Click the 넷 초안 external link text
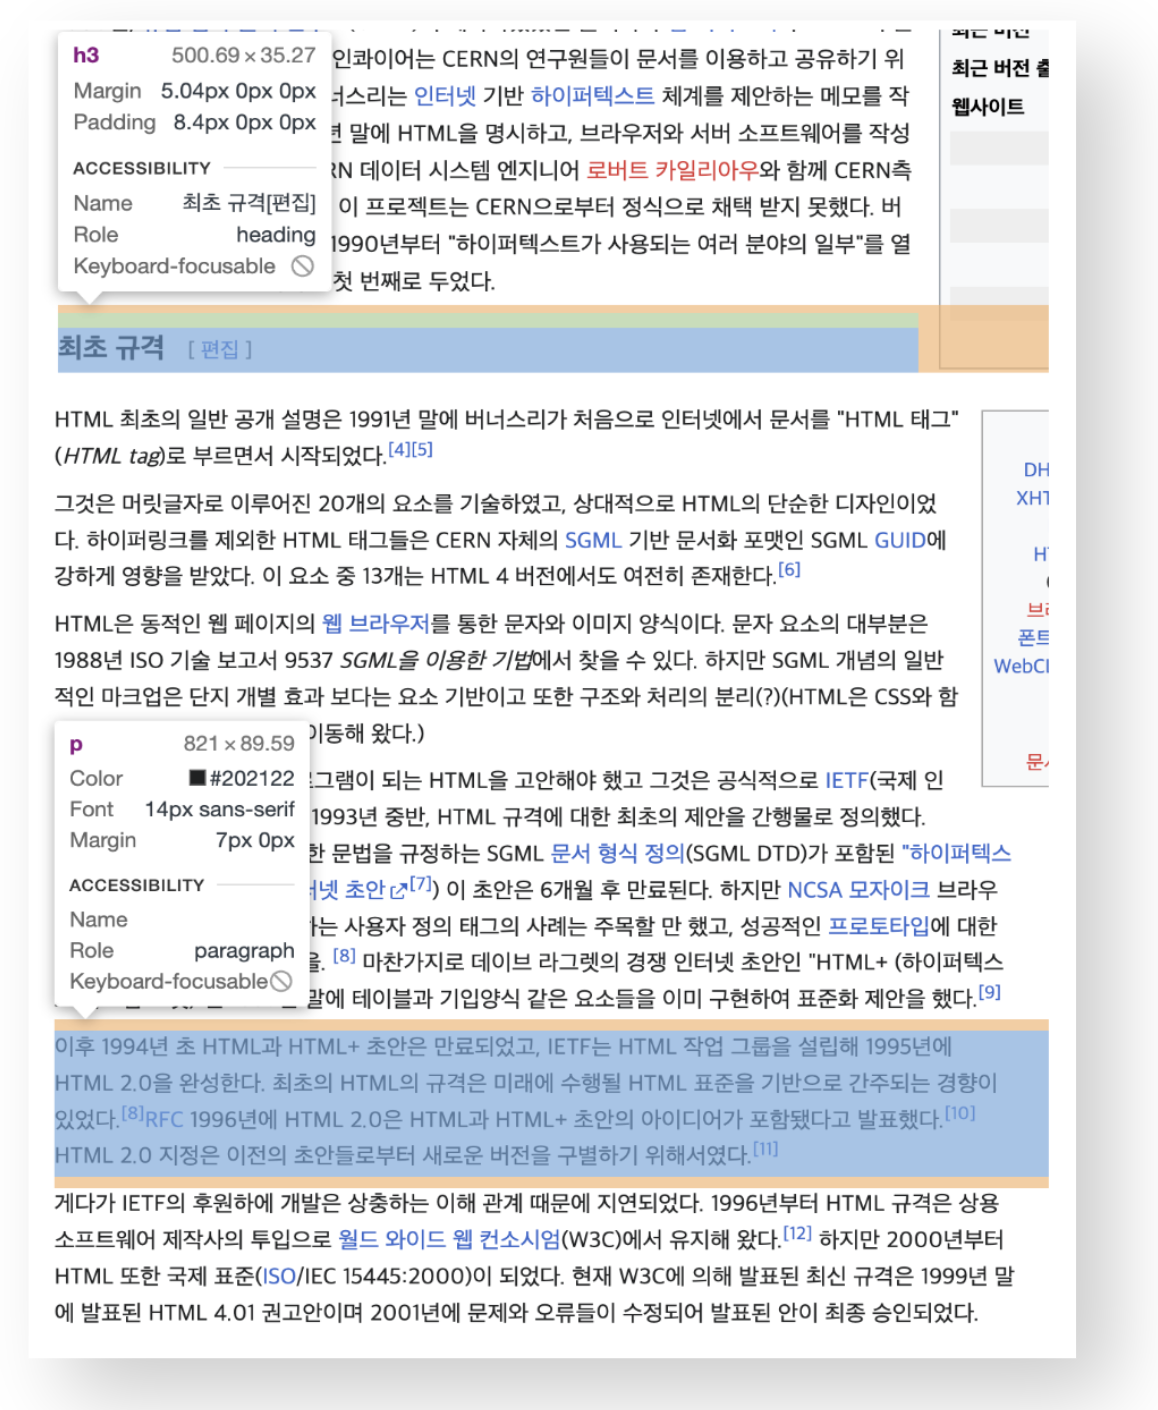 tap(351, 890)
